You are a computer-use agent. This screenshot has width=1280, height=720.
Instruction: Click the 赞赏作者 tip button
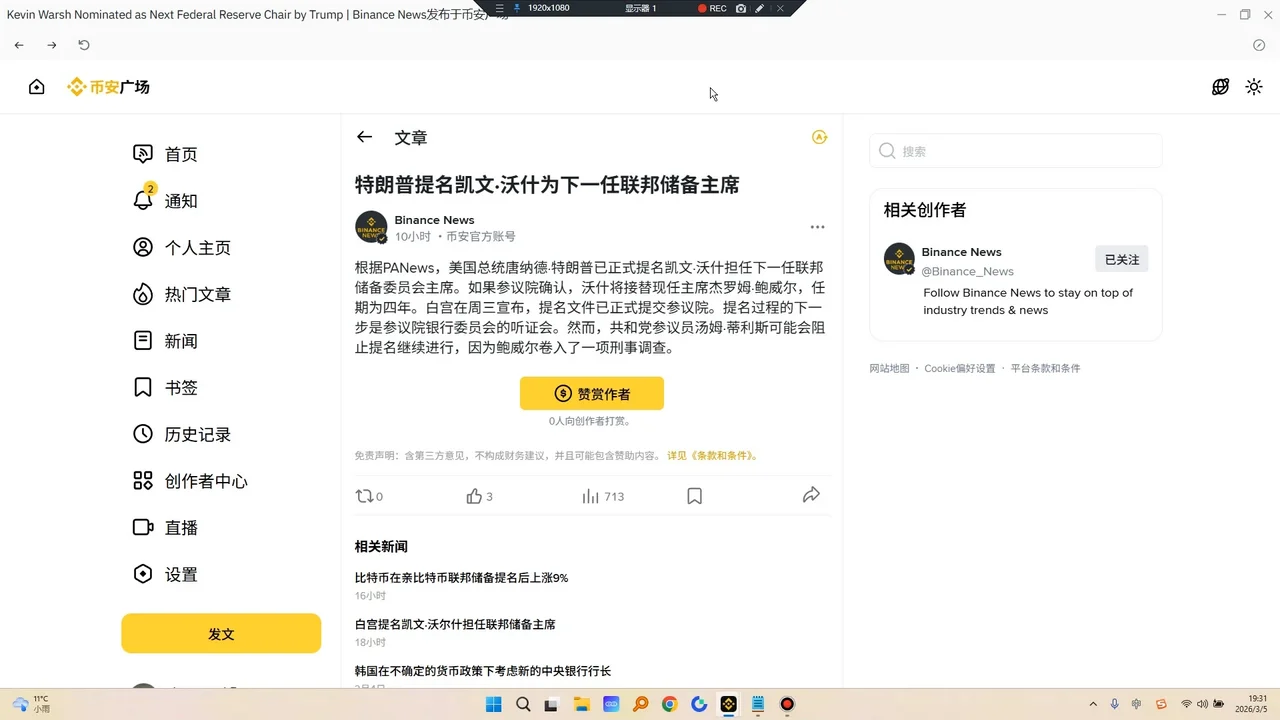591,394
